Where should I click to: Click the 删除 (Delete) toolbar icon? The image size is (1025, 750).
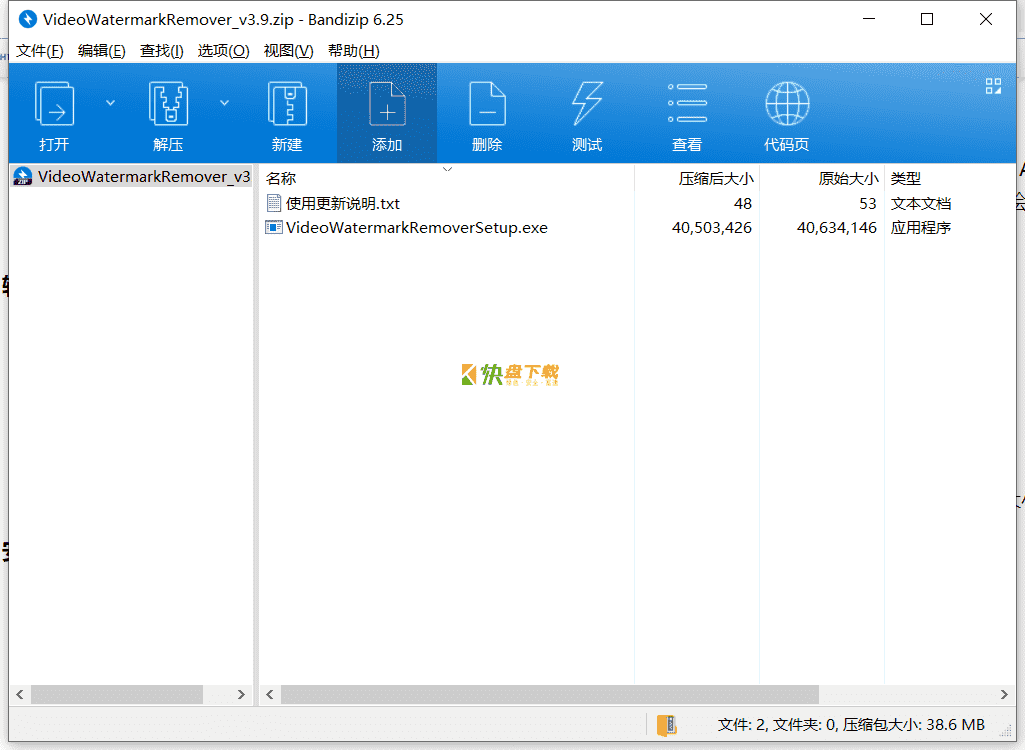[487, 104]
